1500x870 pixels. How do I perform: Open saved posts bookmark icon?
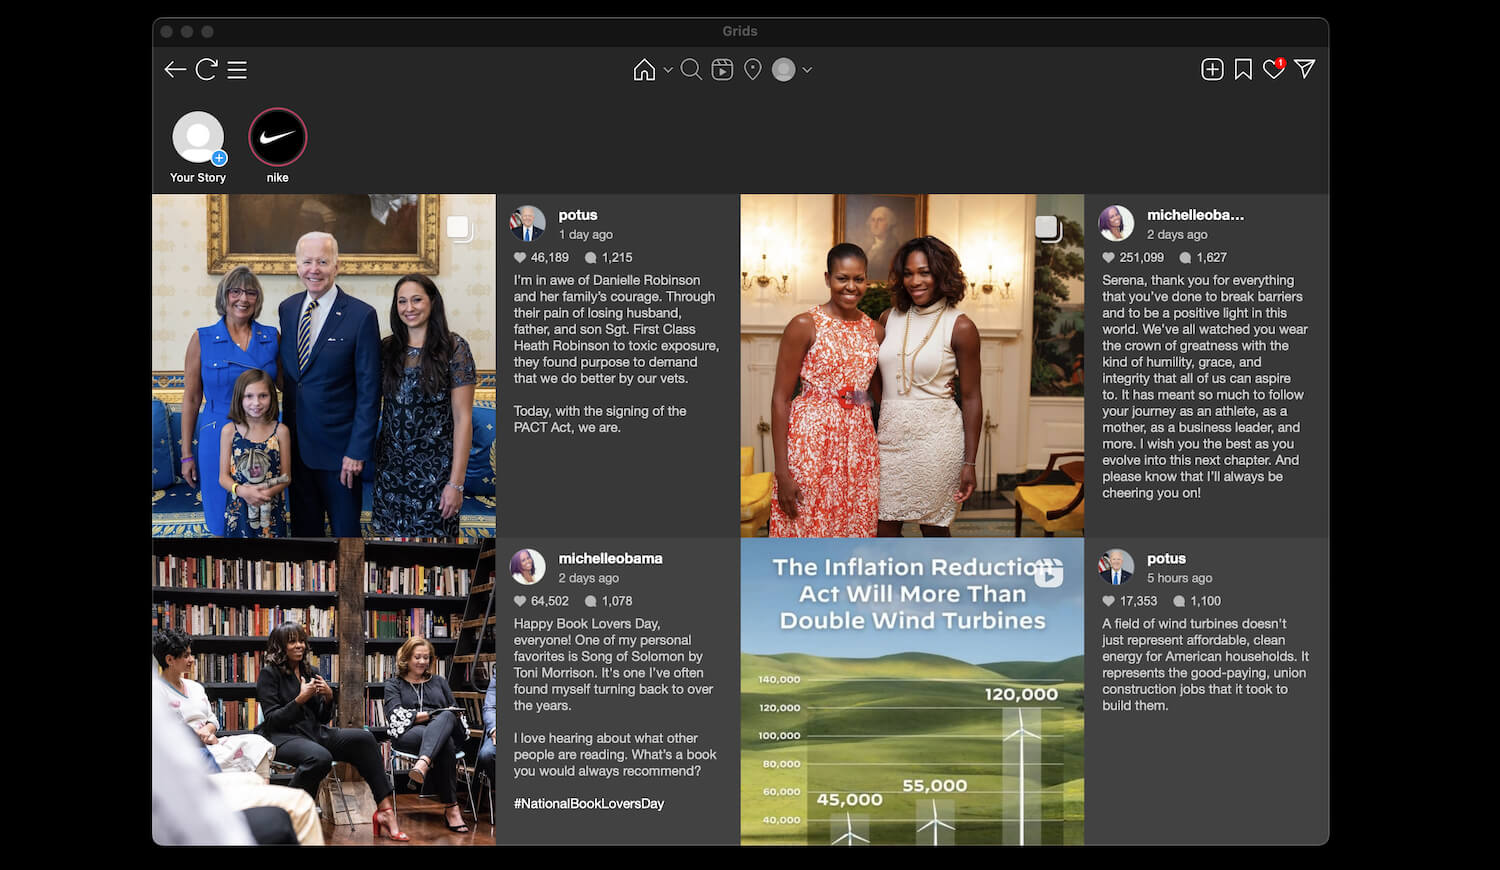(1243, 69)
